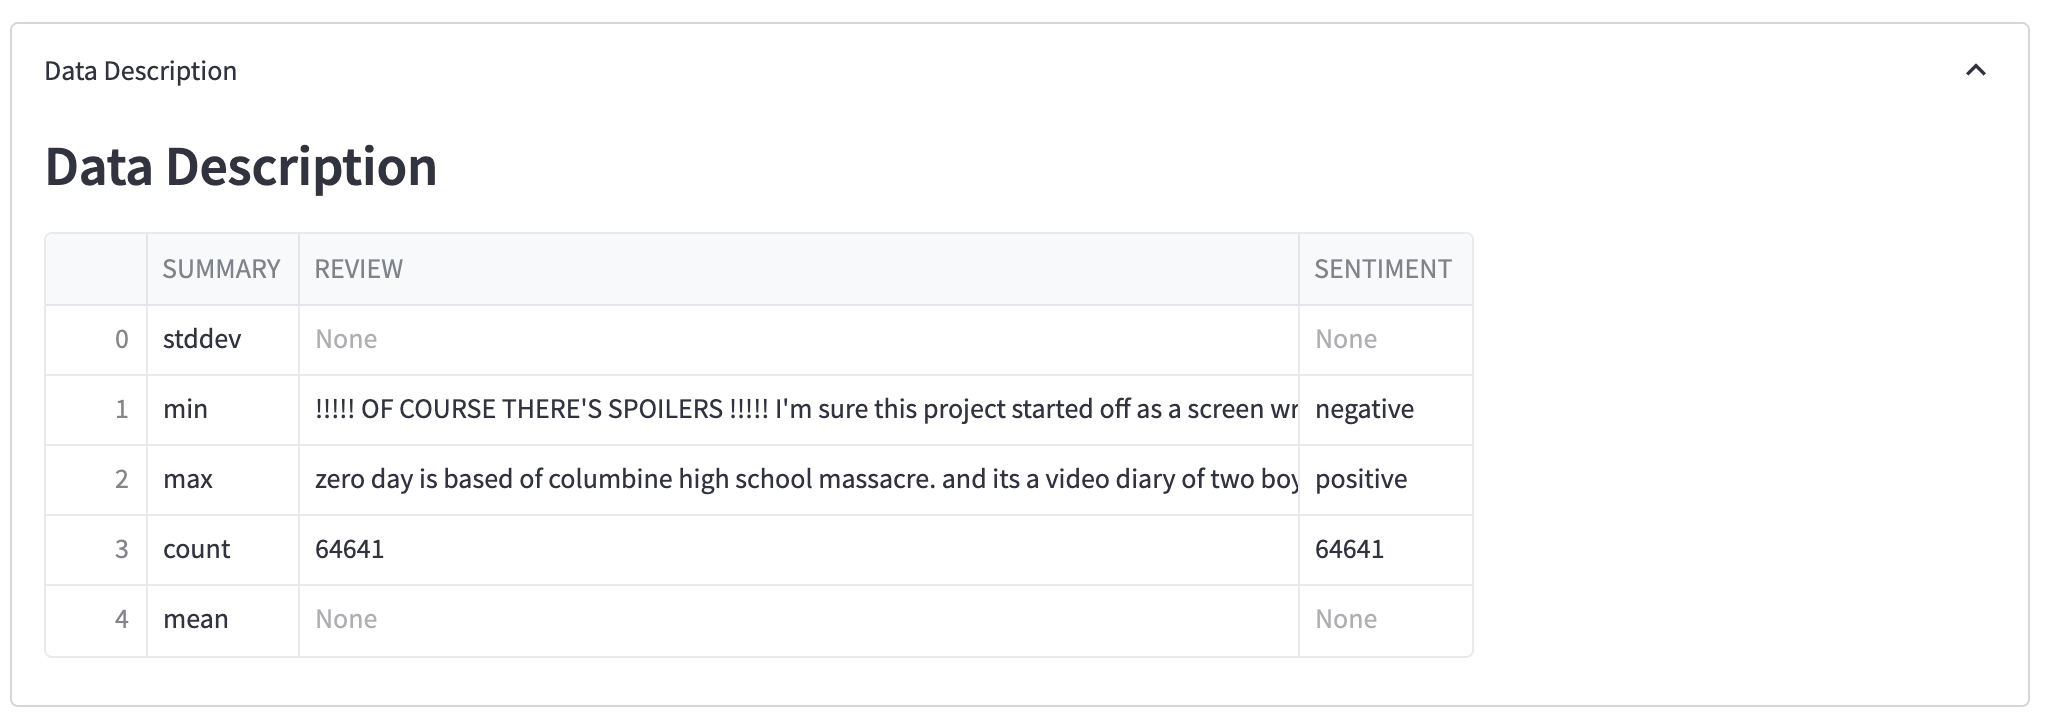
Task: Click the zero day columbine review cell
Action: [798, 479]
